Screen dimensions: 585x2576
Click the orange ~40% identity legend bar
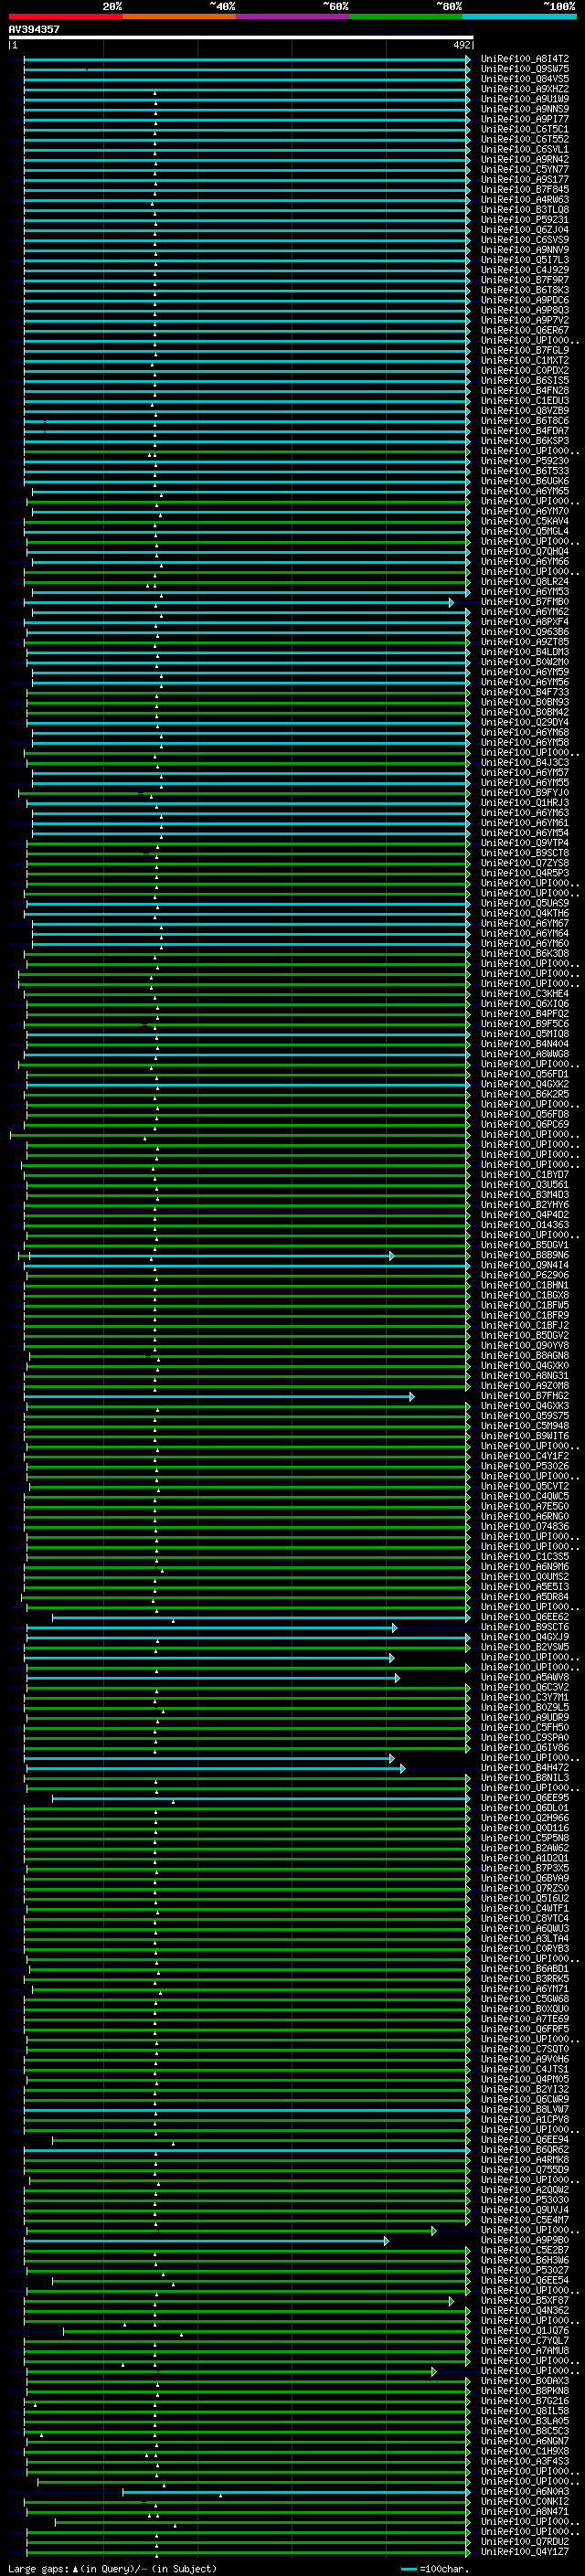(178, 16)
